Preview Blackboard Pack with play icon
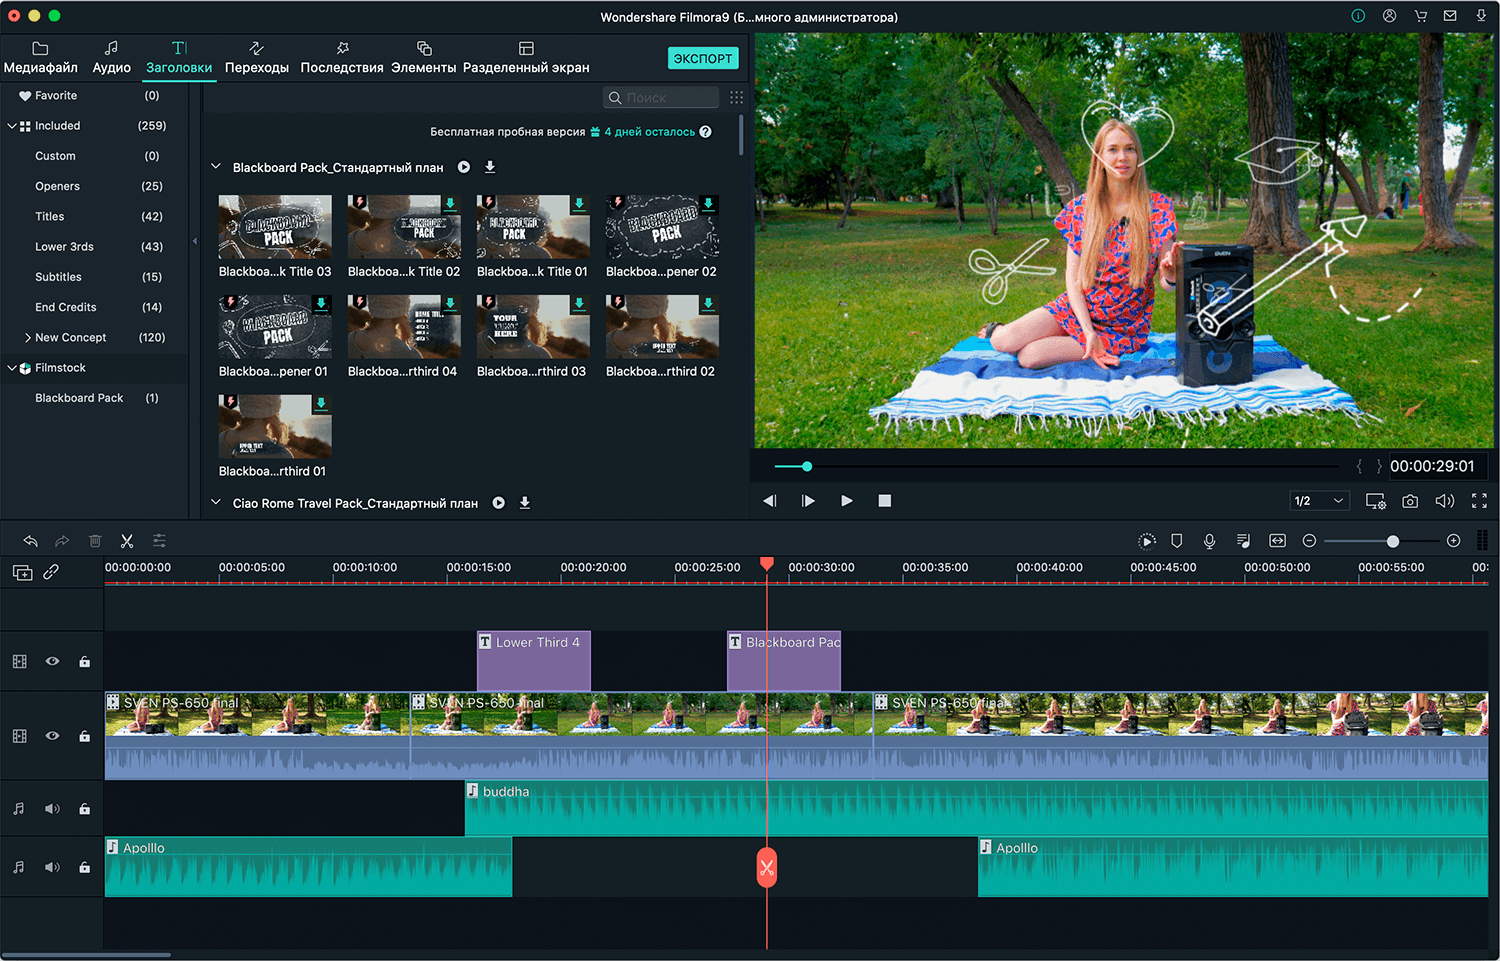 click(x=464, y=167)
